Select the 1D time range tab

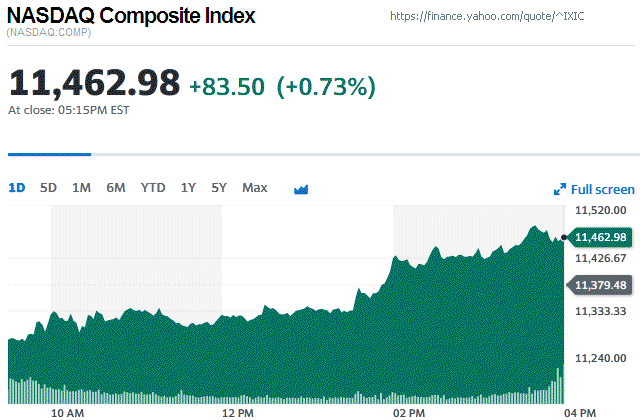coord(17,188)
